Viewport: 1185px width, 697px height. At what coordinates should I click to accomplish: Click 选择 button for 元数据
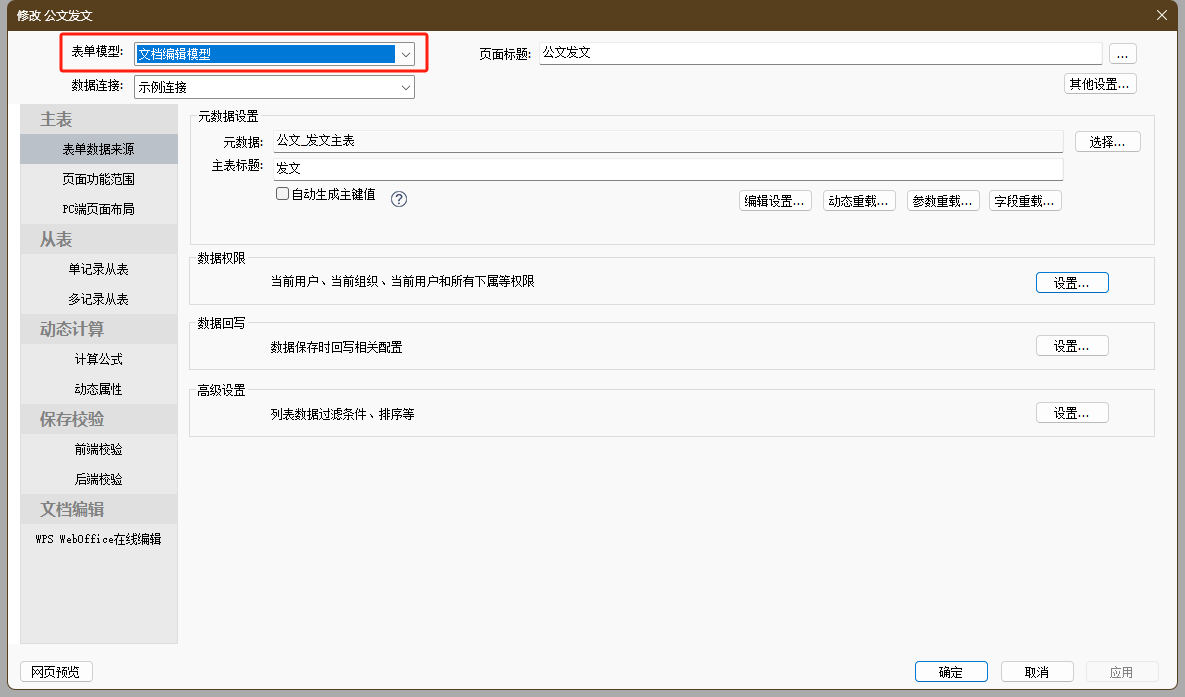pyautogui.click(x=1107, y=142)
